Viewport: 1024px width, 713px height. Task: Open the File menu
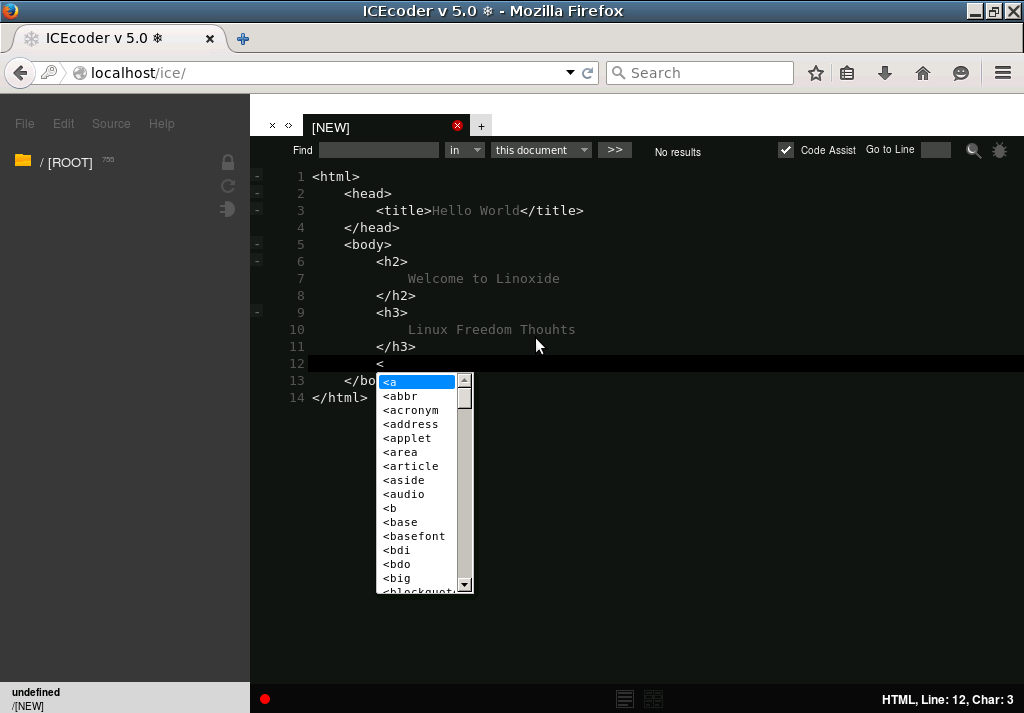pyautogui.click(x=25, y=124)
